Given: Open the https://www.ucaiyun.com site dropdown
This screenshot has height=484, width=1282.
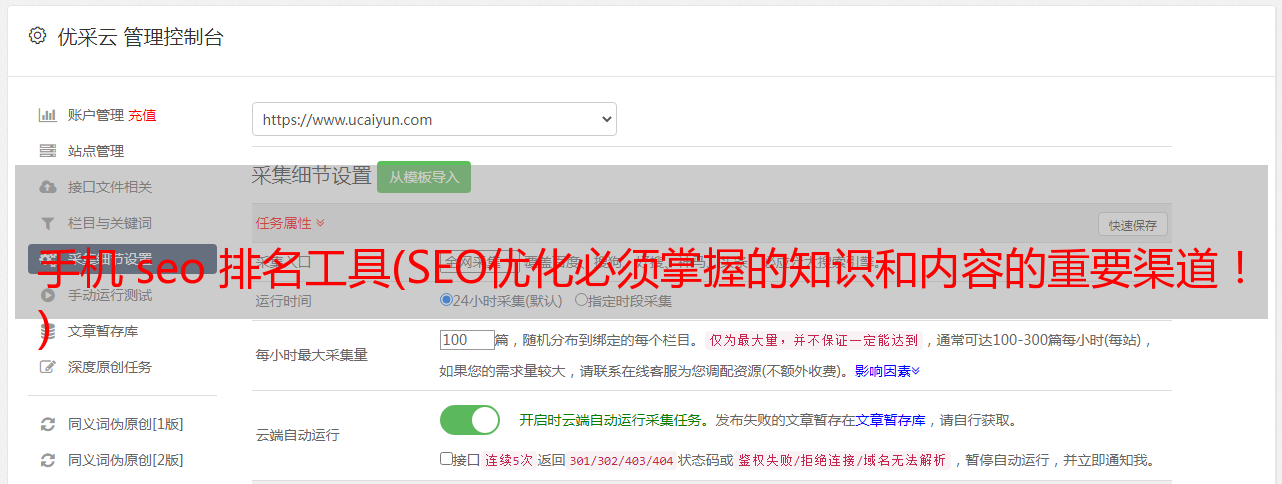Looking at the screenshot, I should [x=434, y=119].
